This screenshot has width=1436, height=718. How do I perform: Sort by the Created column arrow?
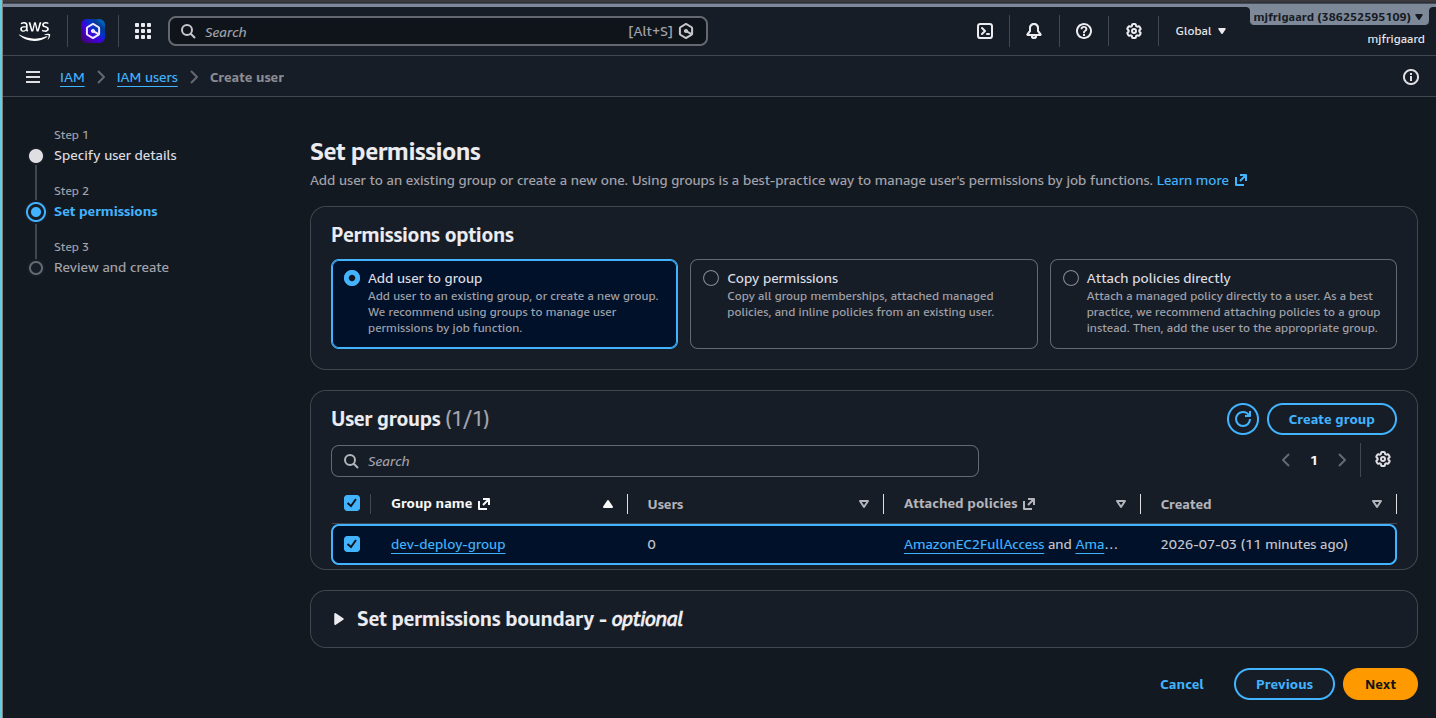(1377, 504)
